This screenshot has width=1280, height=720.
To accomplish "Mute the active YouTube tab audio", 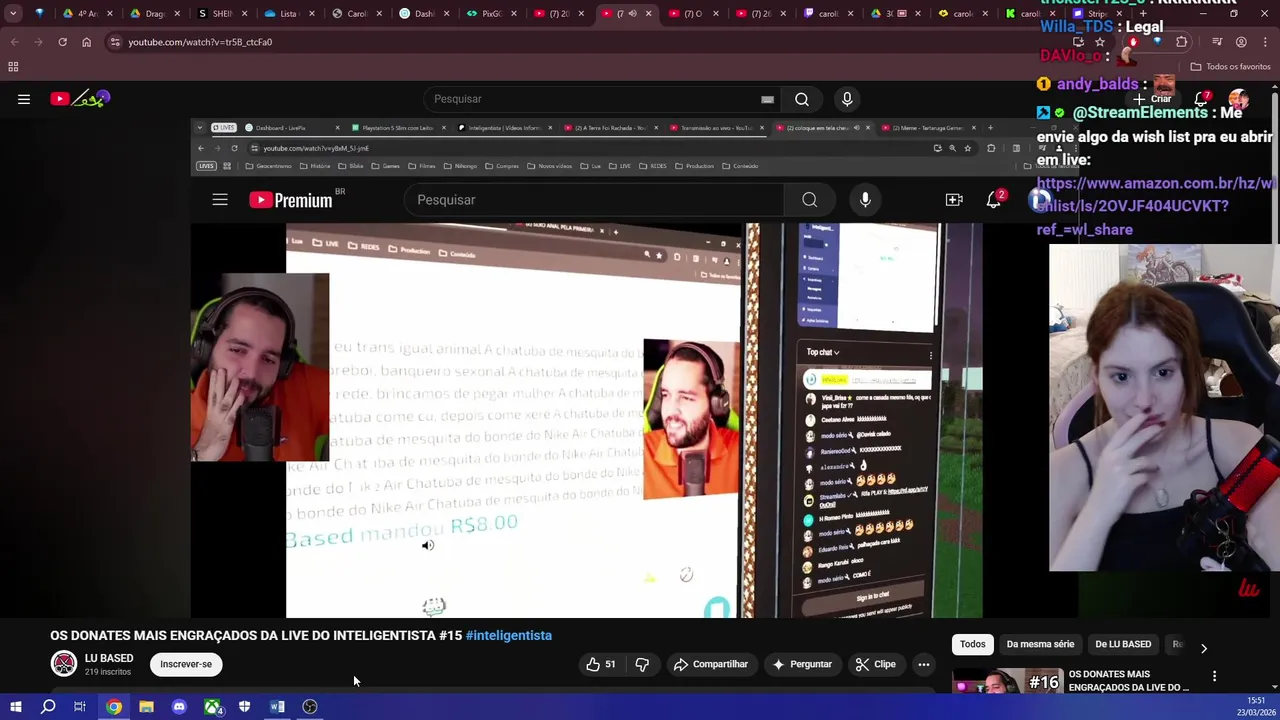I will 632,14.
